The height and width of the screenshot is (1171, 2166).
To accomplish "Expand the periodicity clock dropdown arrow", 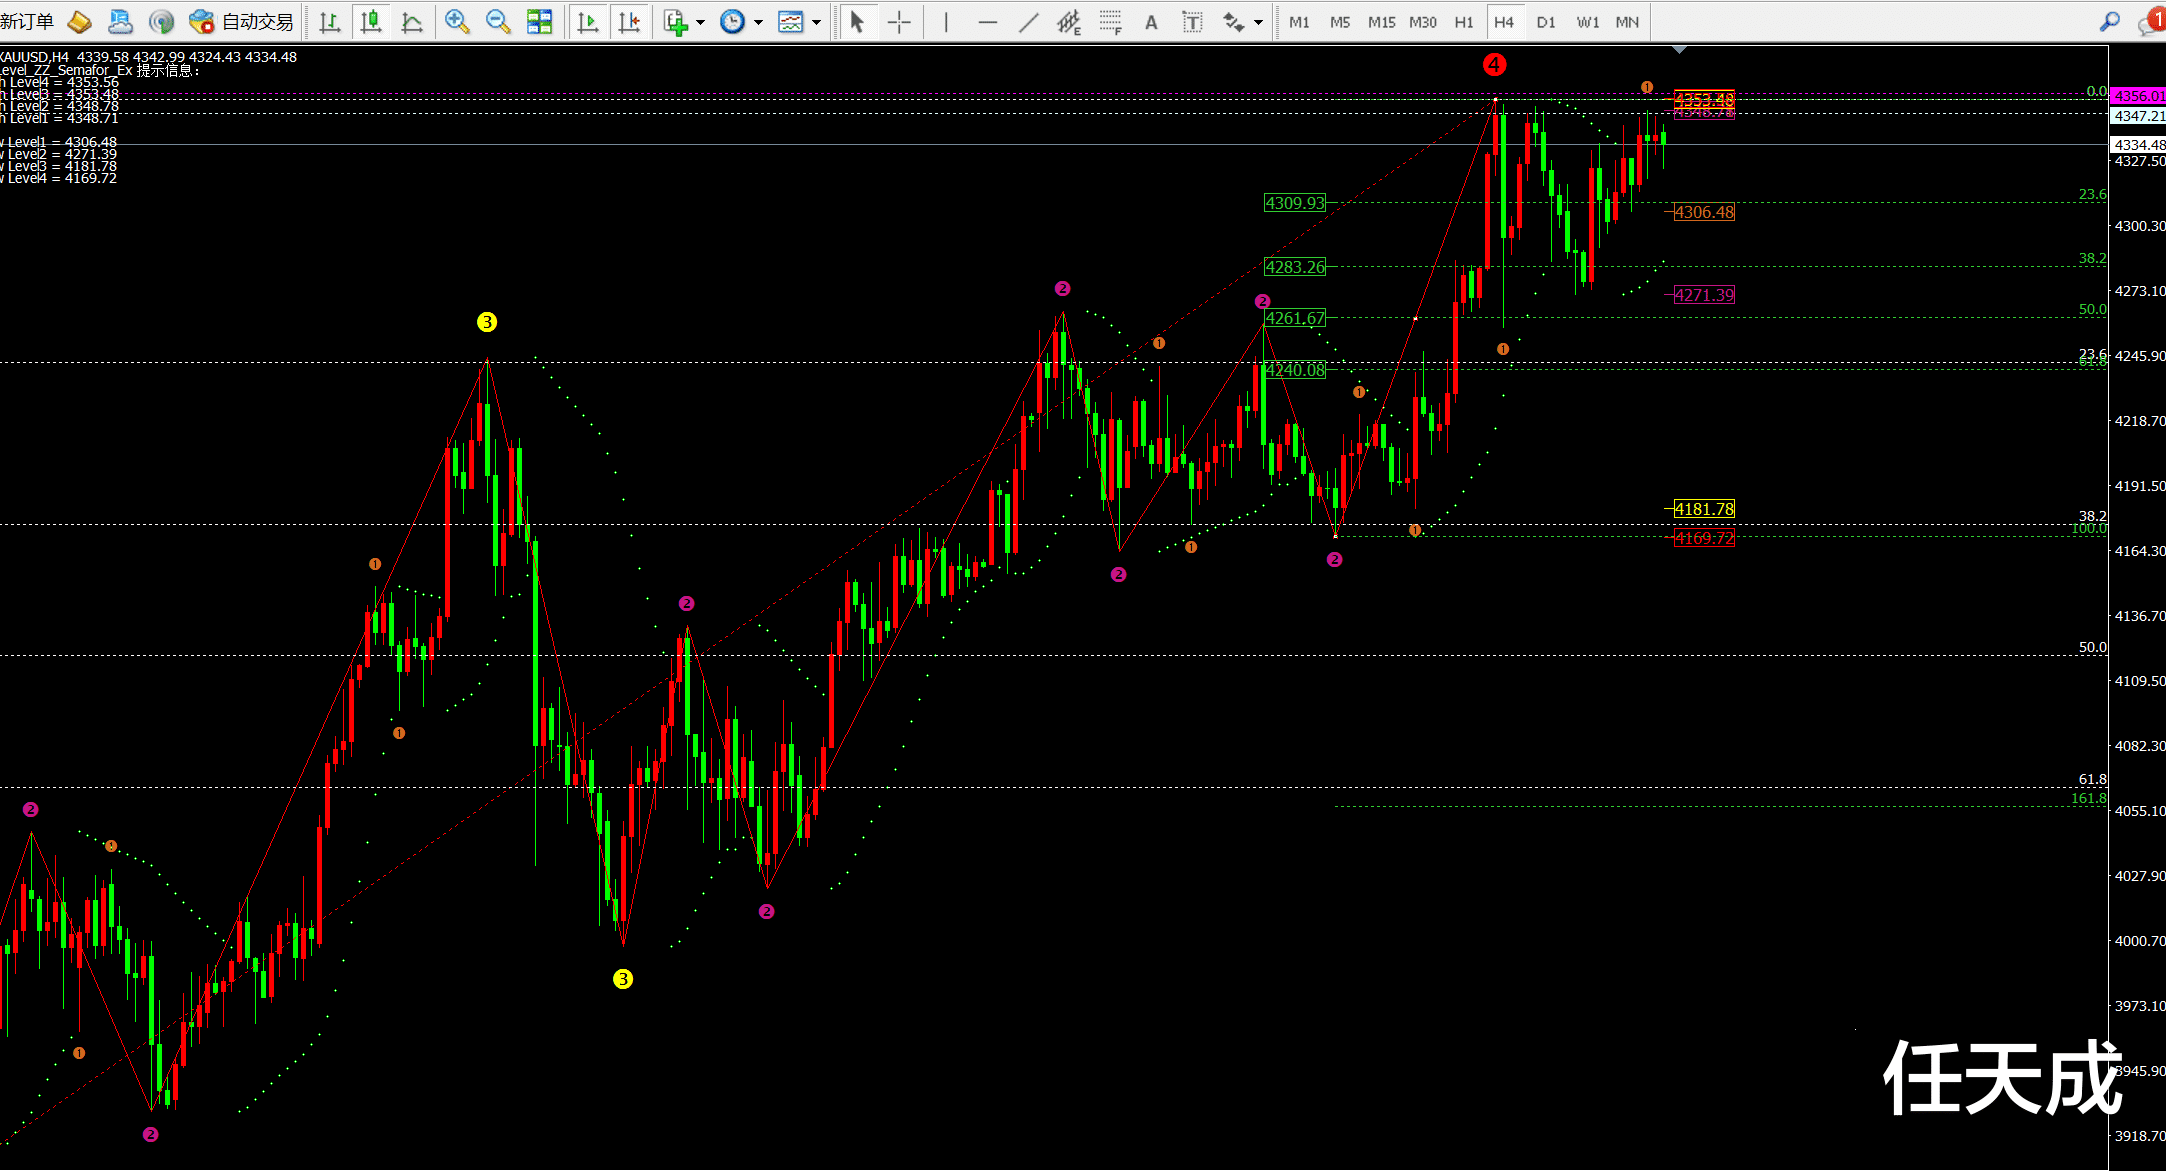I will (758, 22).
